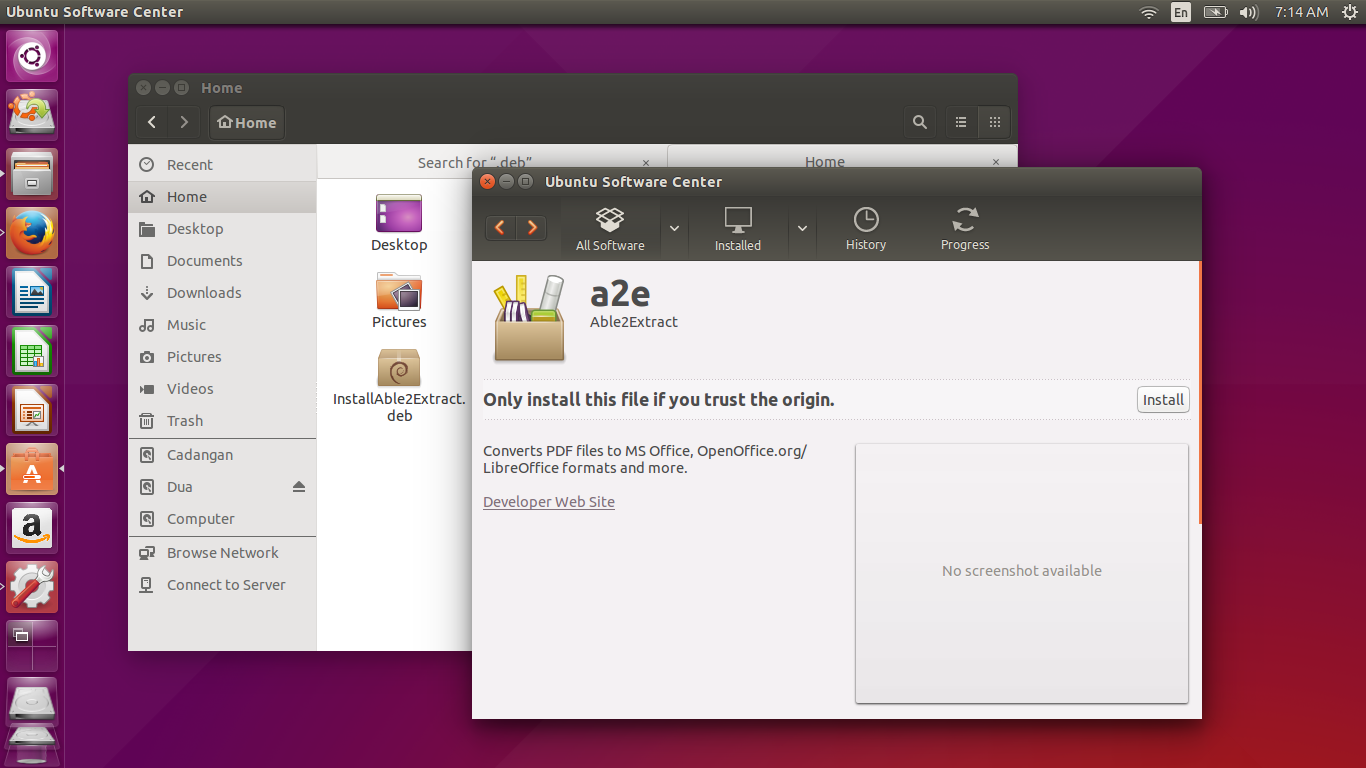Launch LibreOffice Writer from launcher
Screen dimensions: 1366x768
point(33,292)
